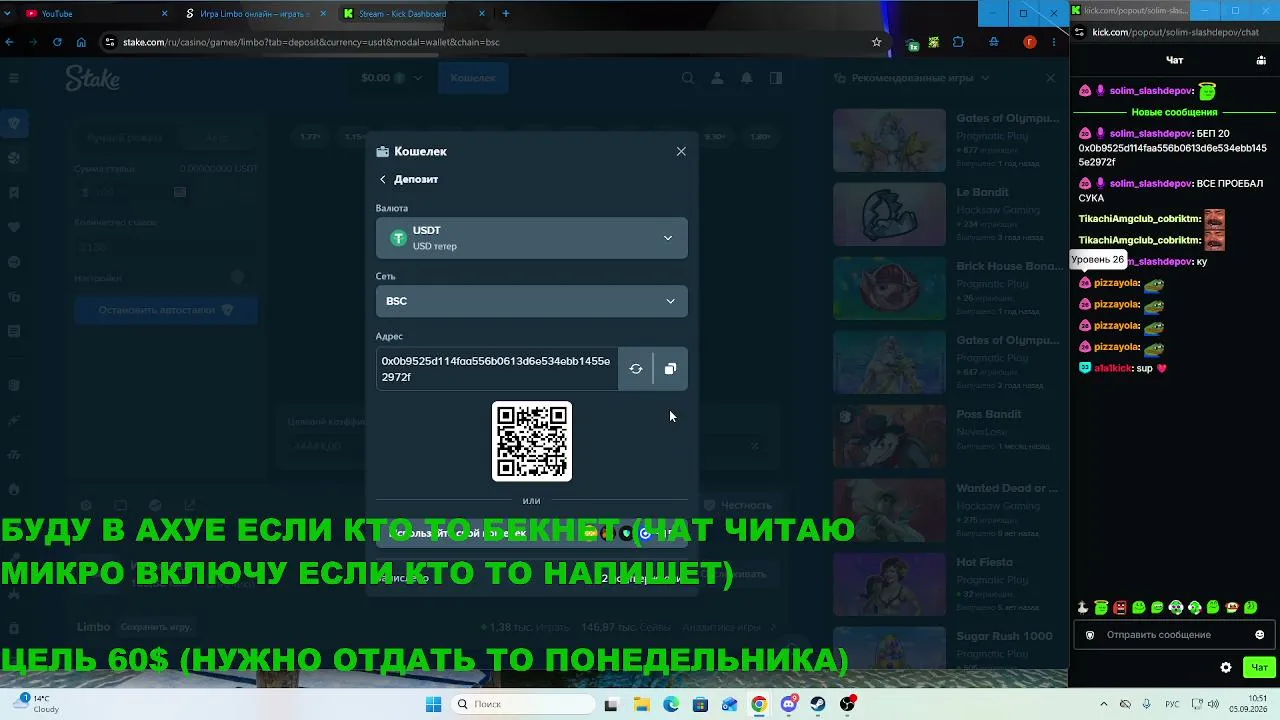Open the Stake sidebar hamburger menu
This screenshot has width=1280, height=720.
tap(14, 78)
